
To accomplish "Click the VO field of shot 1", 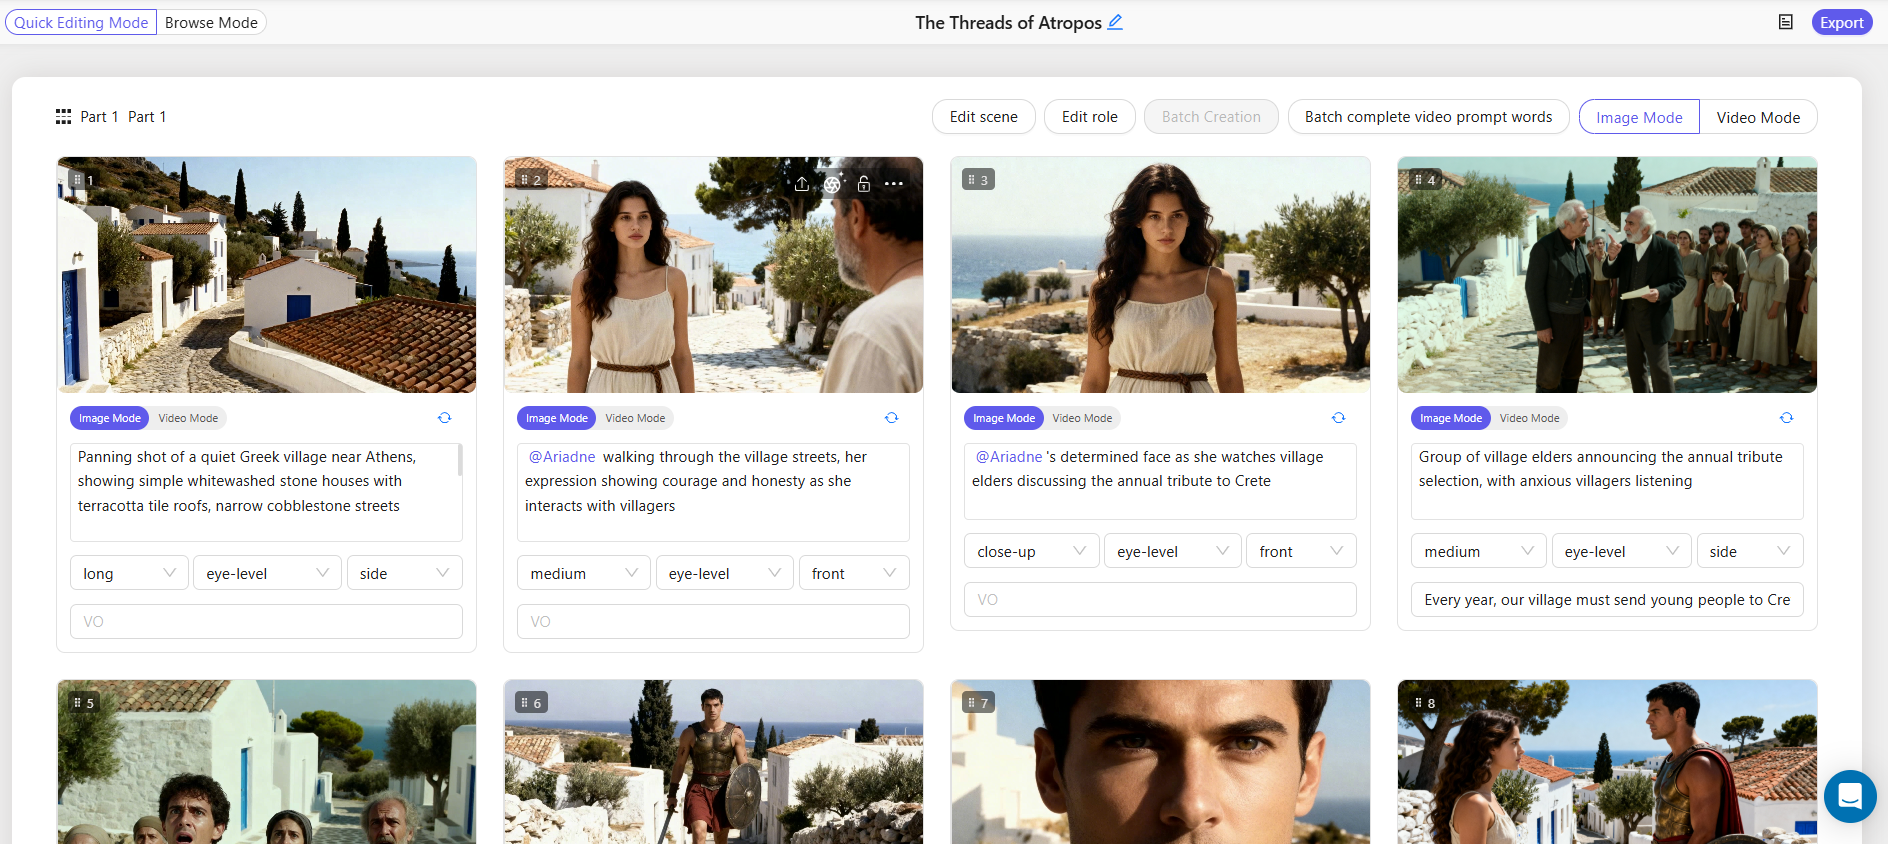I will [266, 621].
